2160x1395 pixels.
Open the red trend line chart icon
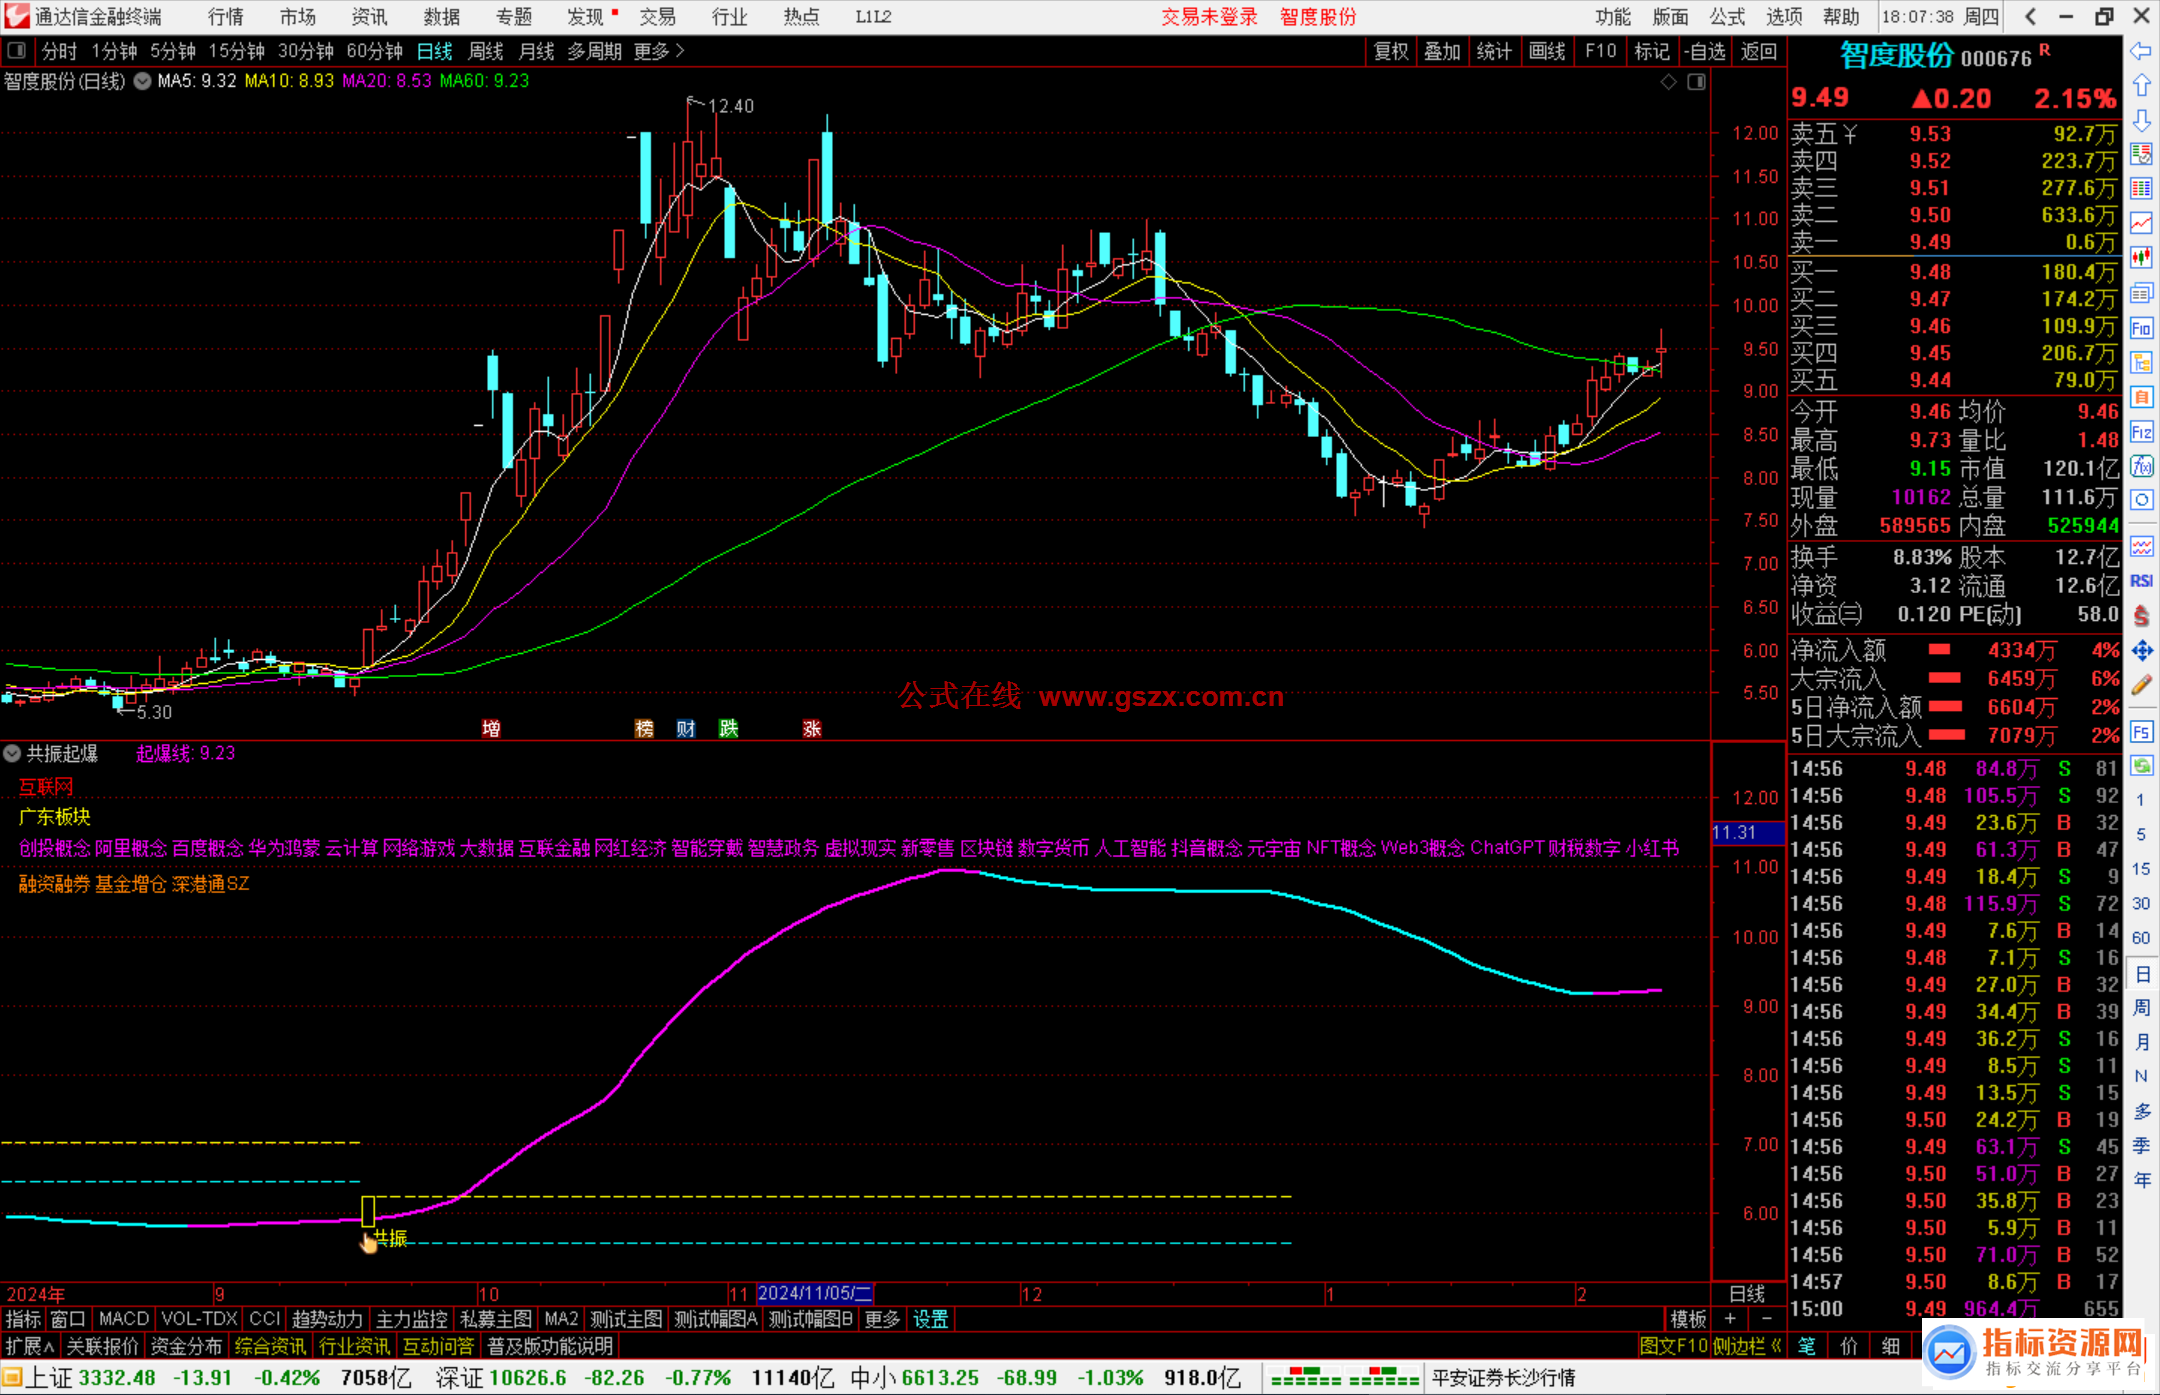2141,223
